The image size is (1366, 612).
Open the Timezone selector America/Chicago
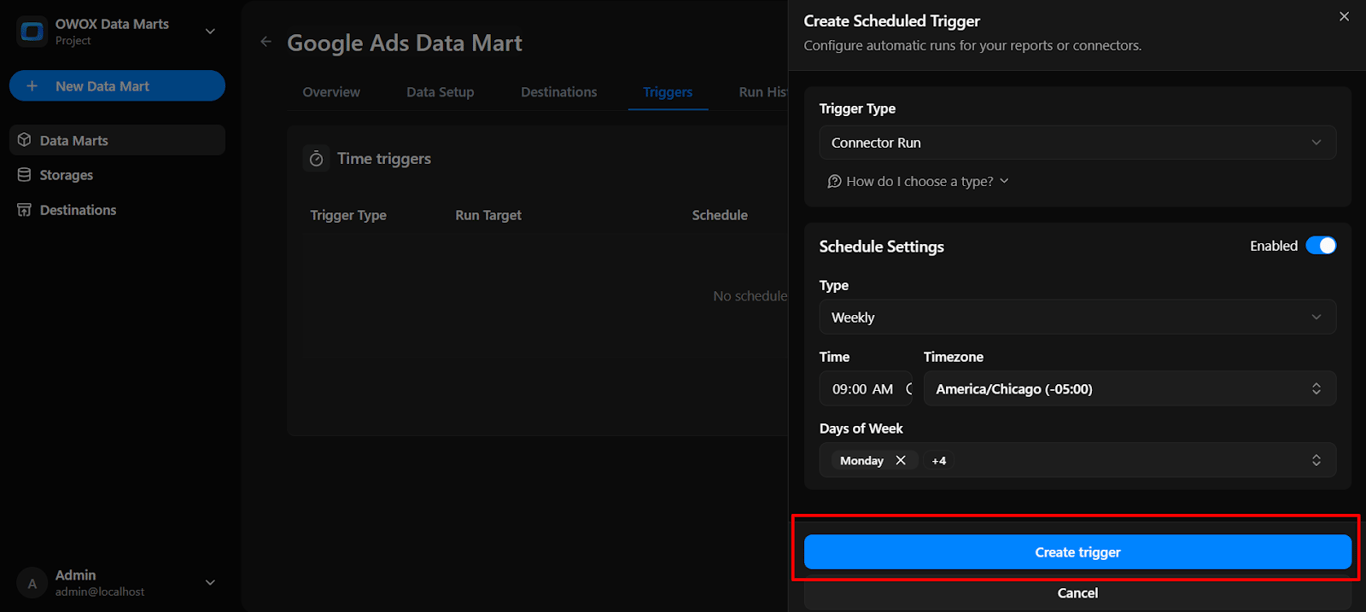[1129, 389]
